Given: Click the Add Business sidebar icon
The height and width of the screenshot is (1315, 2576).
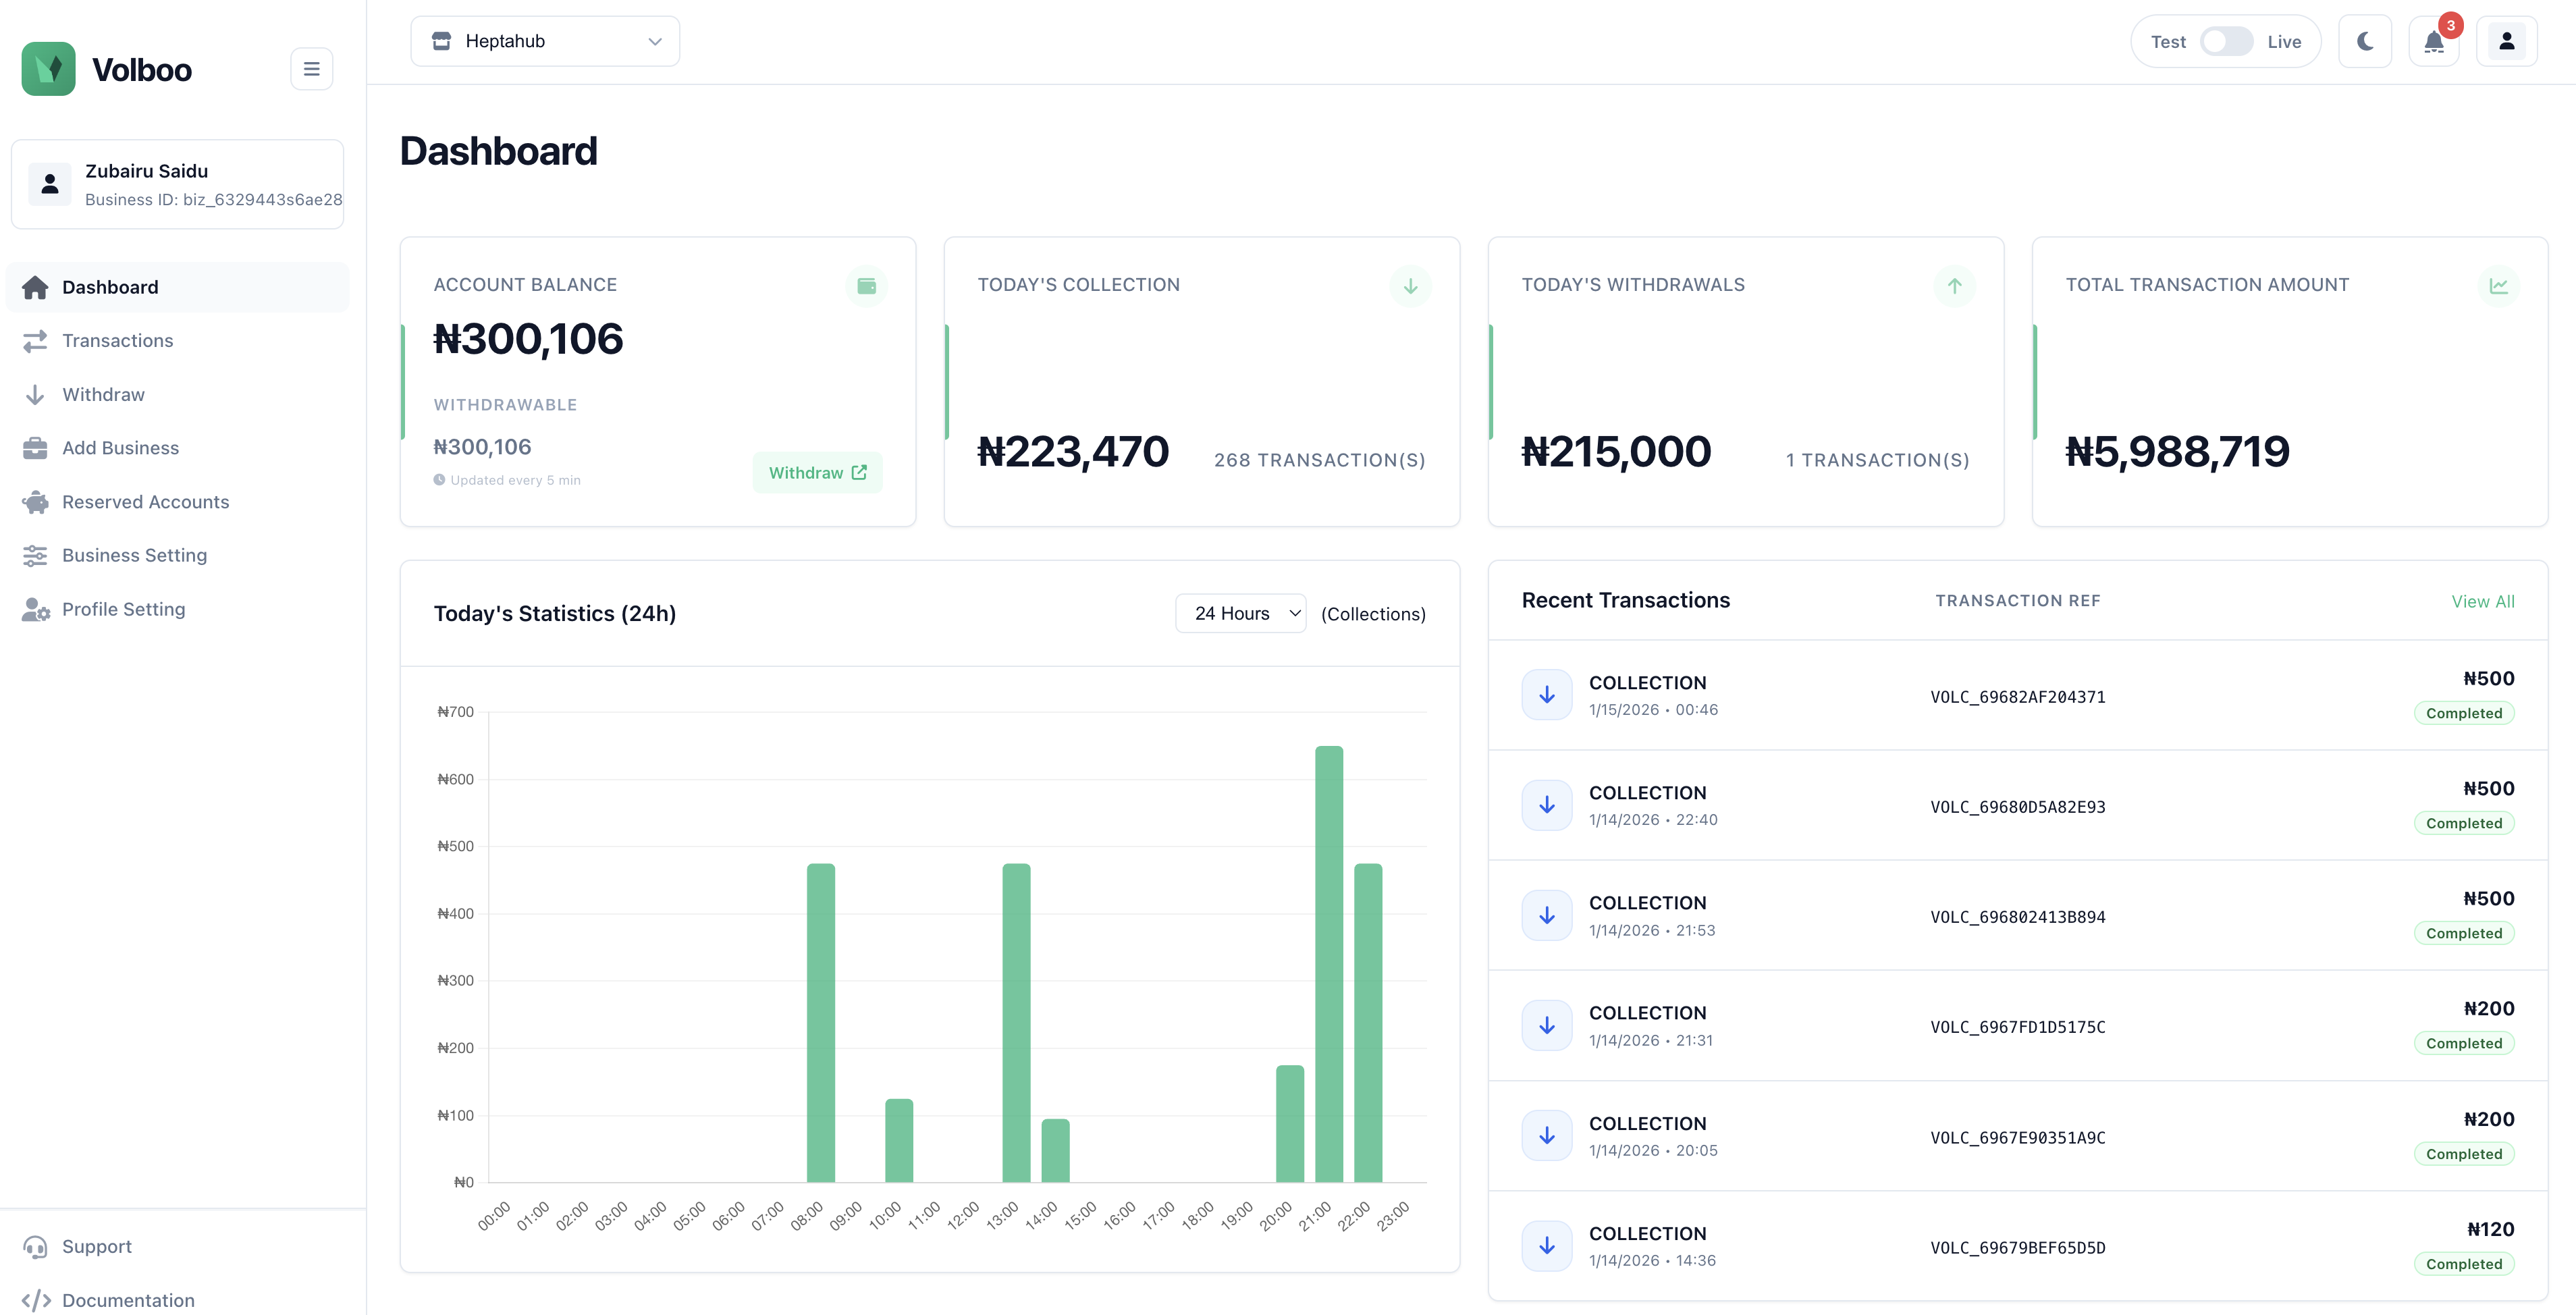Looking at the screenshot, I should click(x=36, y=448).
